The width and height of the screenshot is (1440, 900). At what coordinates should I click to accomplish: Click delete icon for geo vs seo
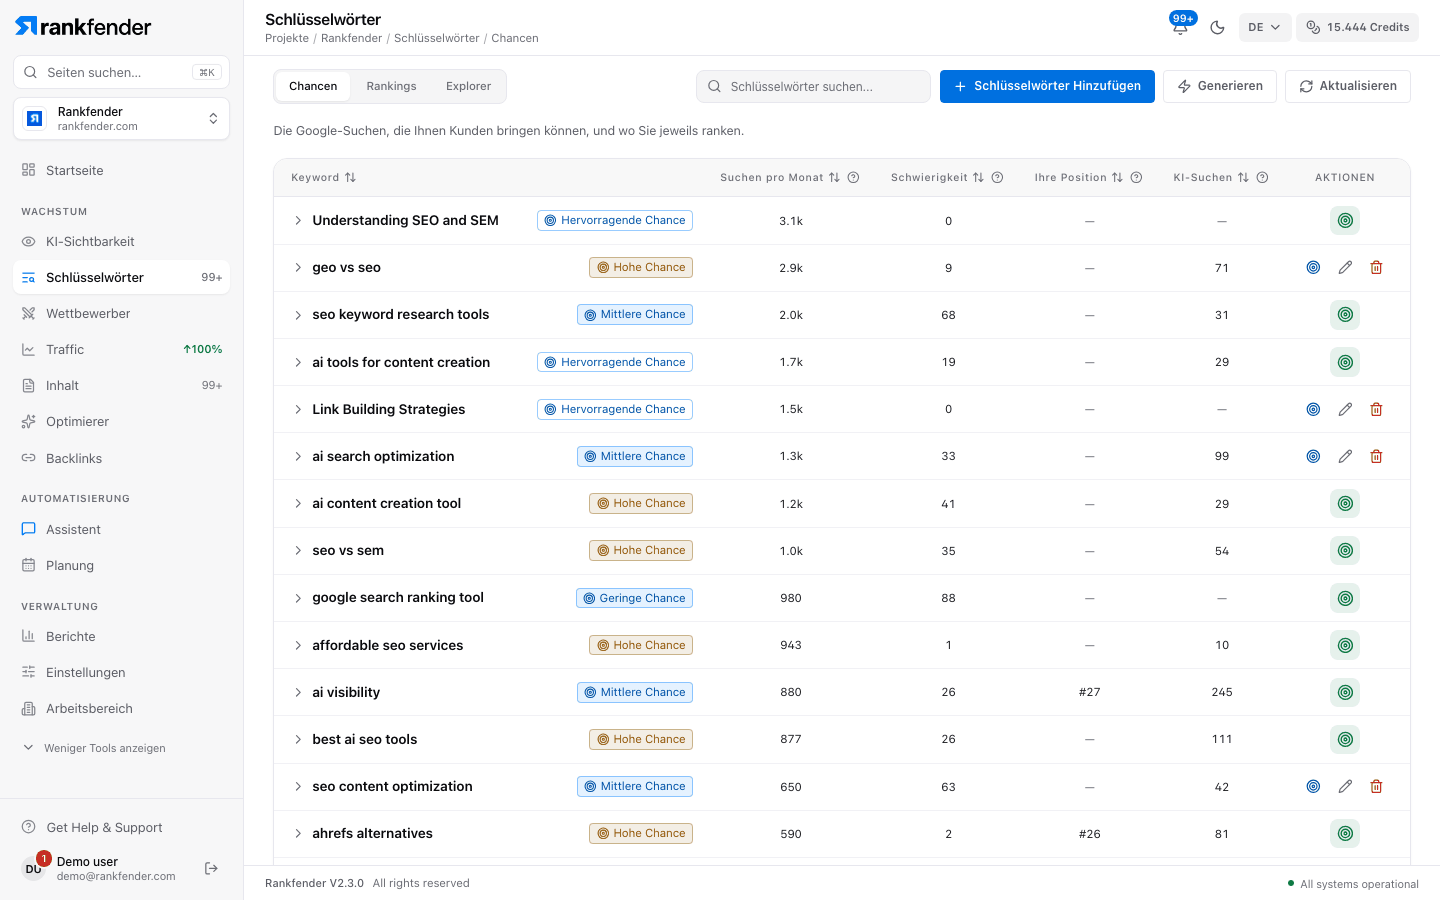click(1376, 267)
